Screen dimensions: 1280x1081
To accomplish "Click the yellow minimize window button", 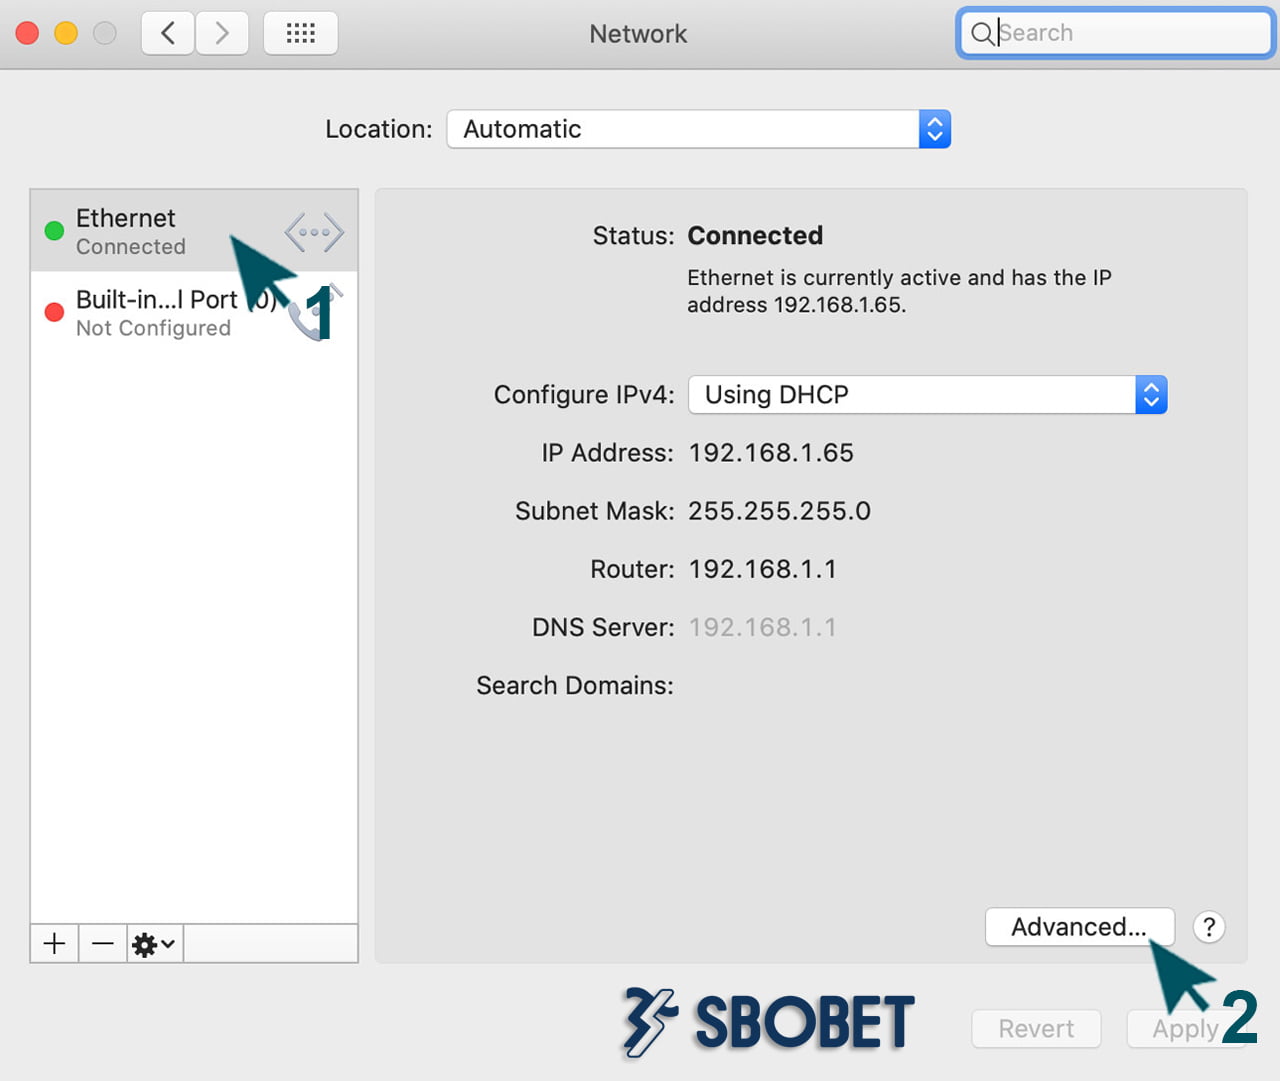I will coord(66,33).
